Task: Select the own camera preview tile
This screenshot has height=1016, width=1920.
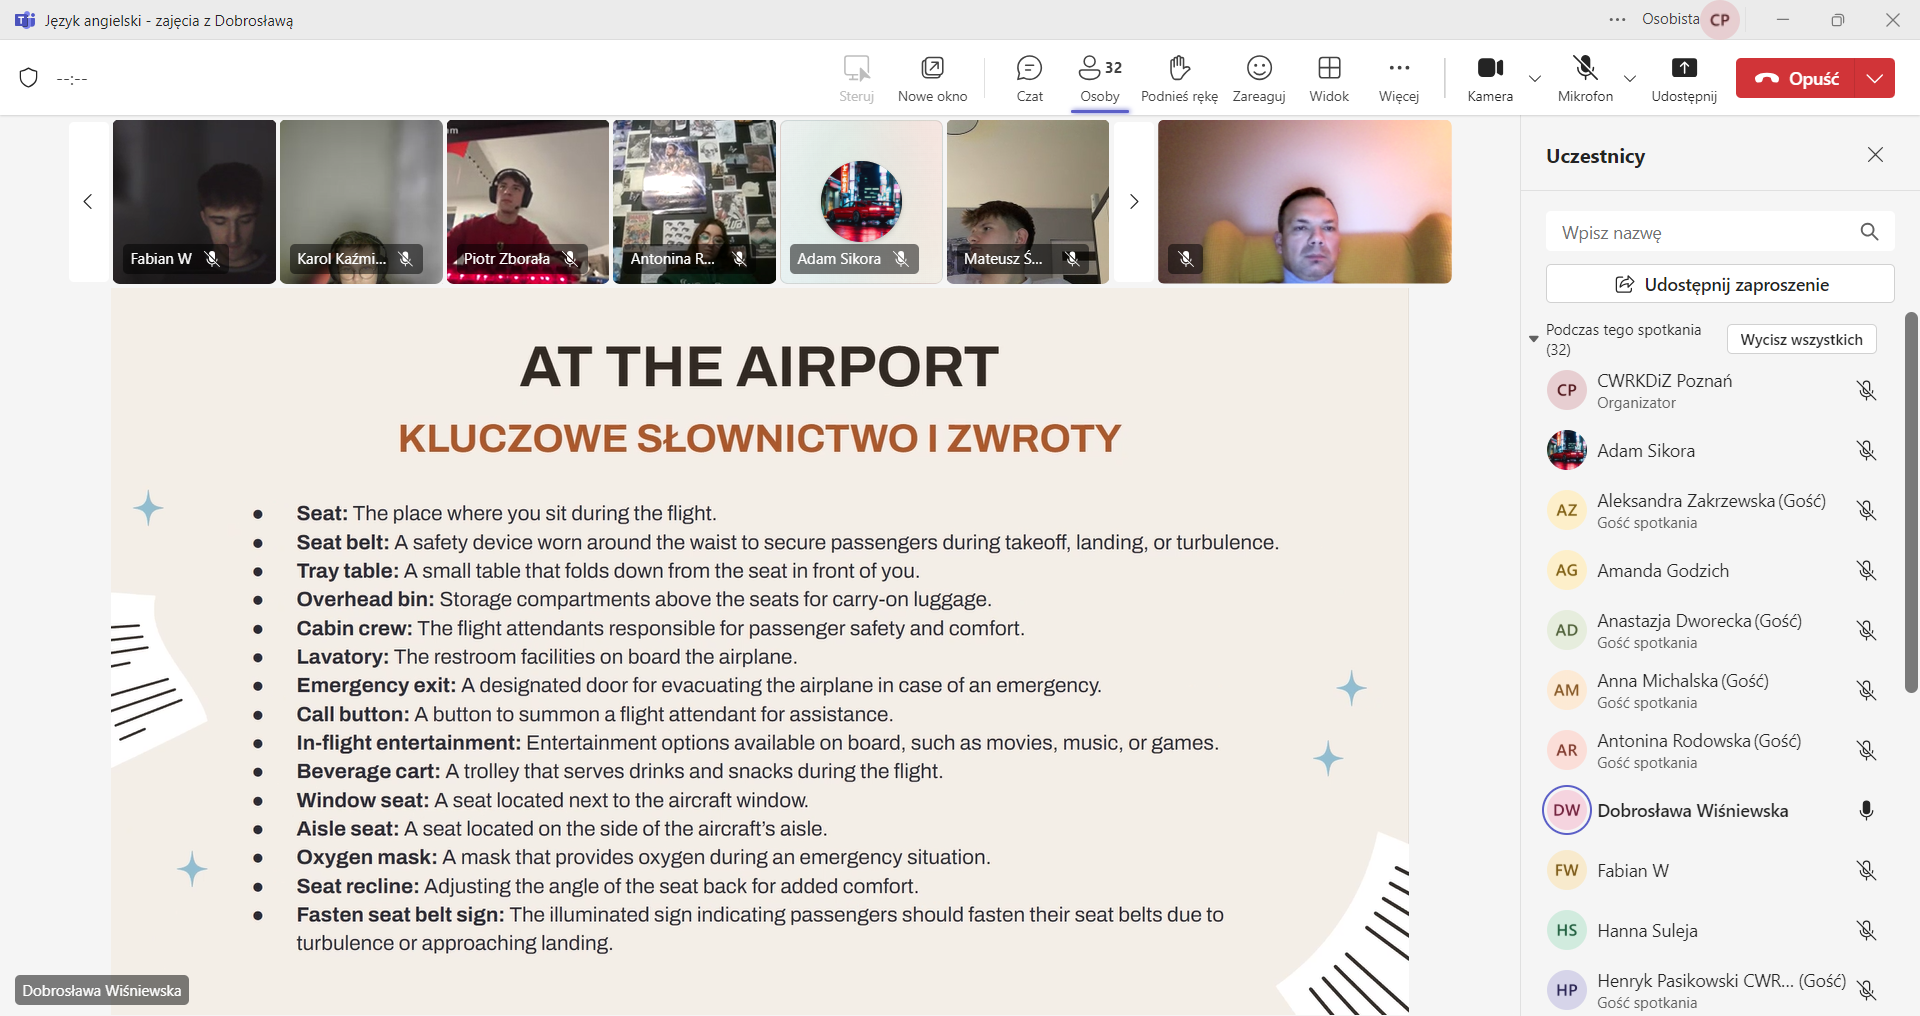Action: click(x=1305, y=202)
